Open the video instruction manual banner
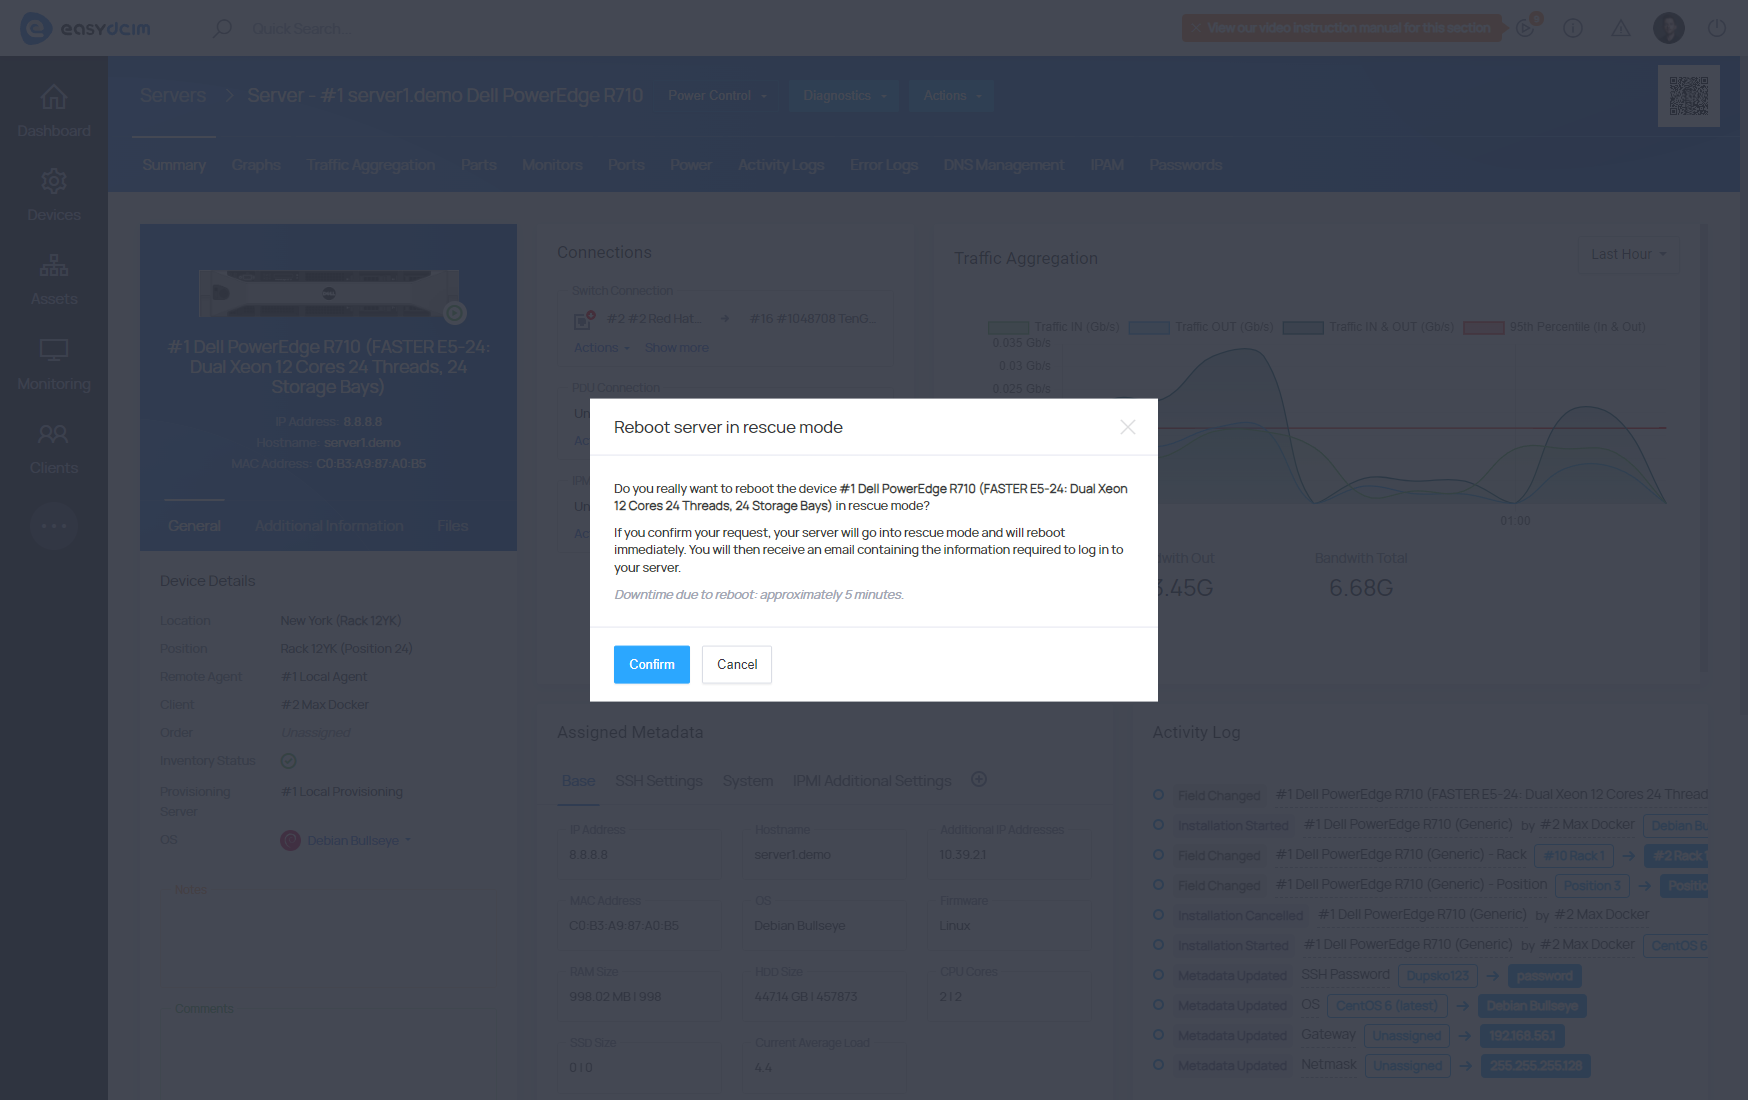Screen dimensions: 1748x1100 1343,28
